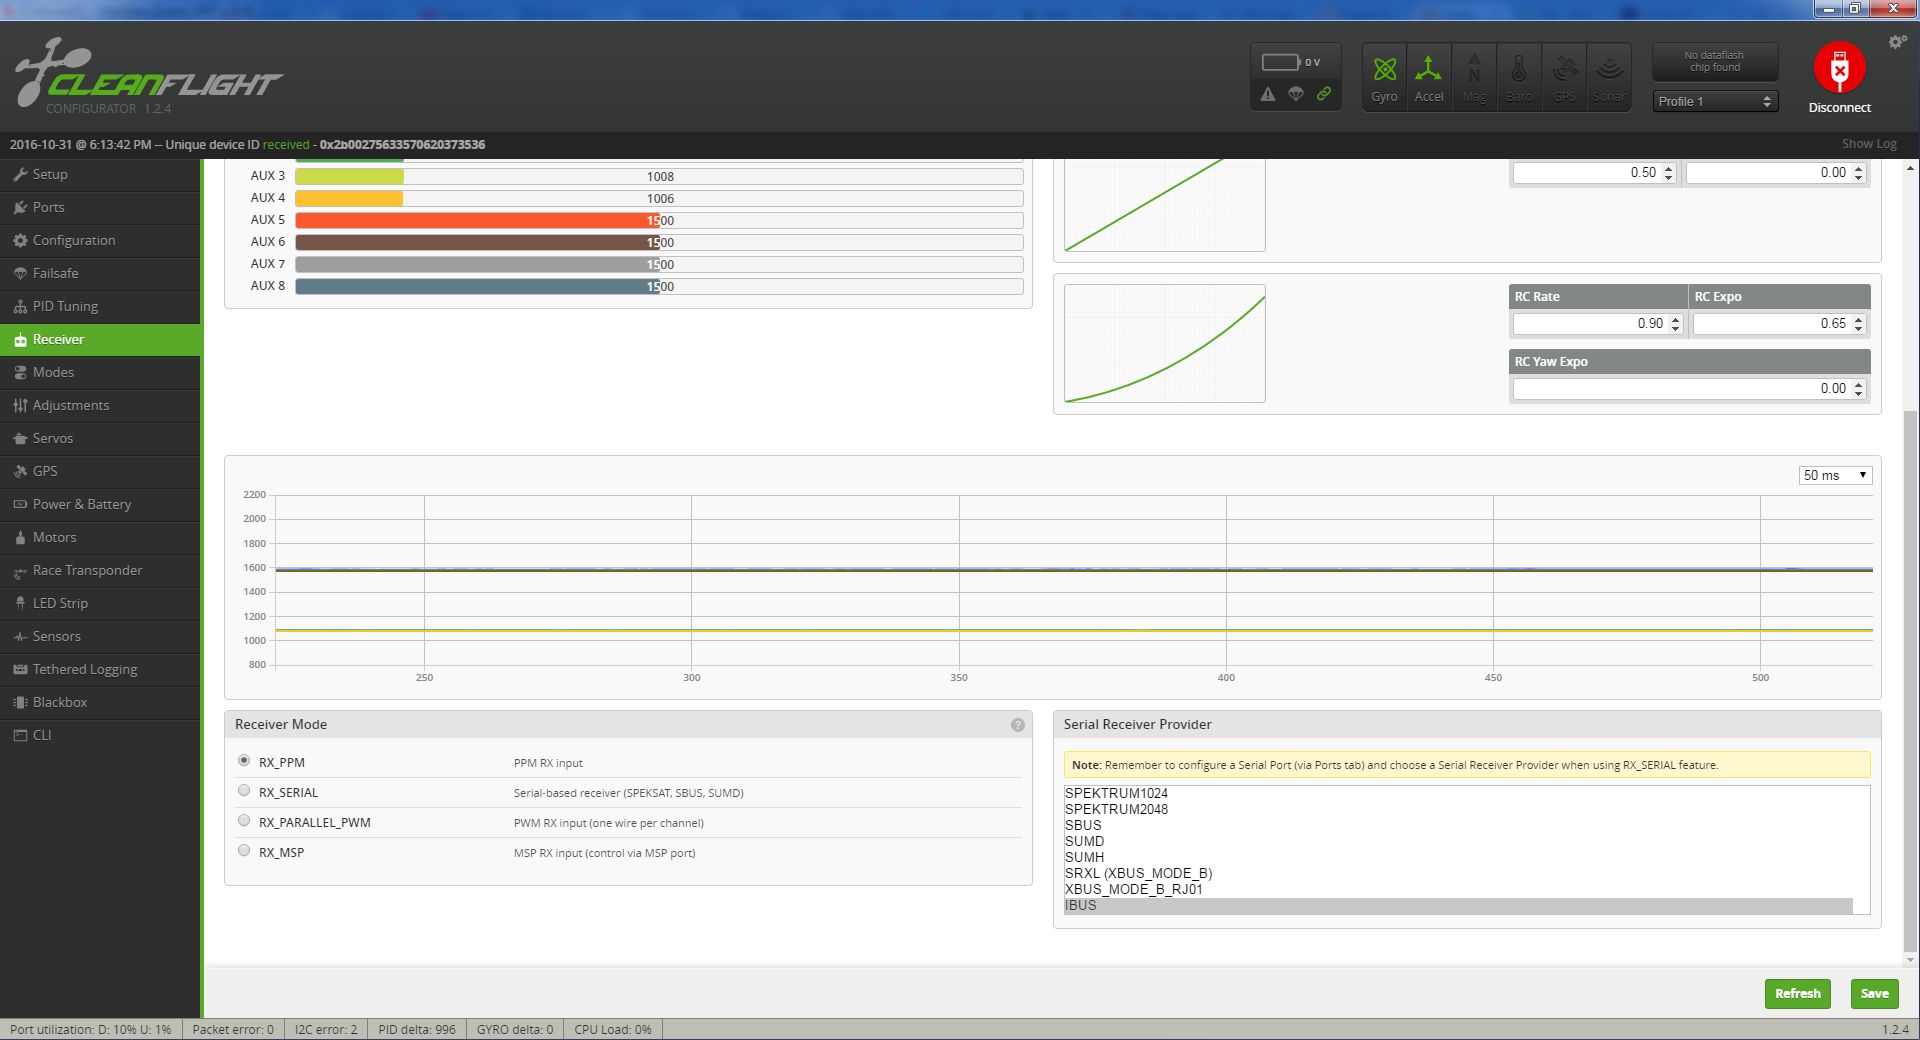Image resolution: width=1920 pixels, height=1040 pixels.
Task: Choose XBUS_MODE_B_RJ01 provider
Action: click(1459, 889)
